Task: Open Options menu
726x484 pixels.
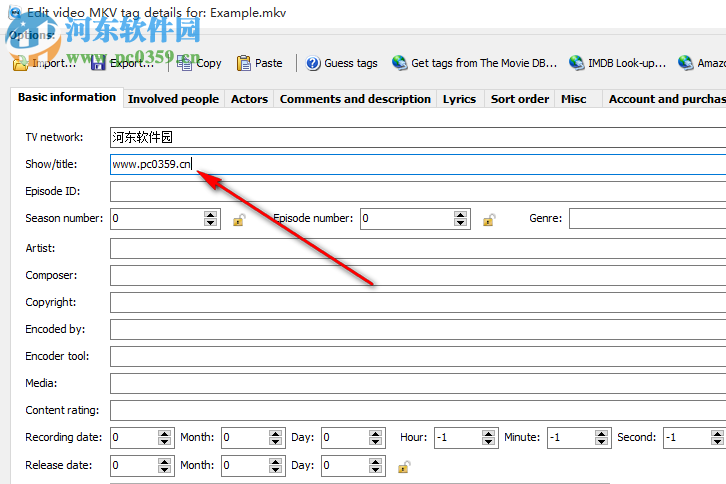Action: pyautogui.click(x=31, y=35)
